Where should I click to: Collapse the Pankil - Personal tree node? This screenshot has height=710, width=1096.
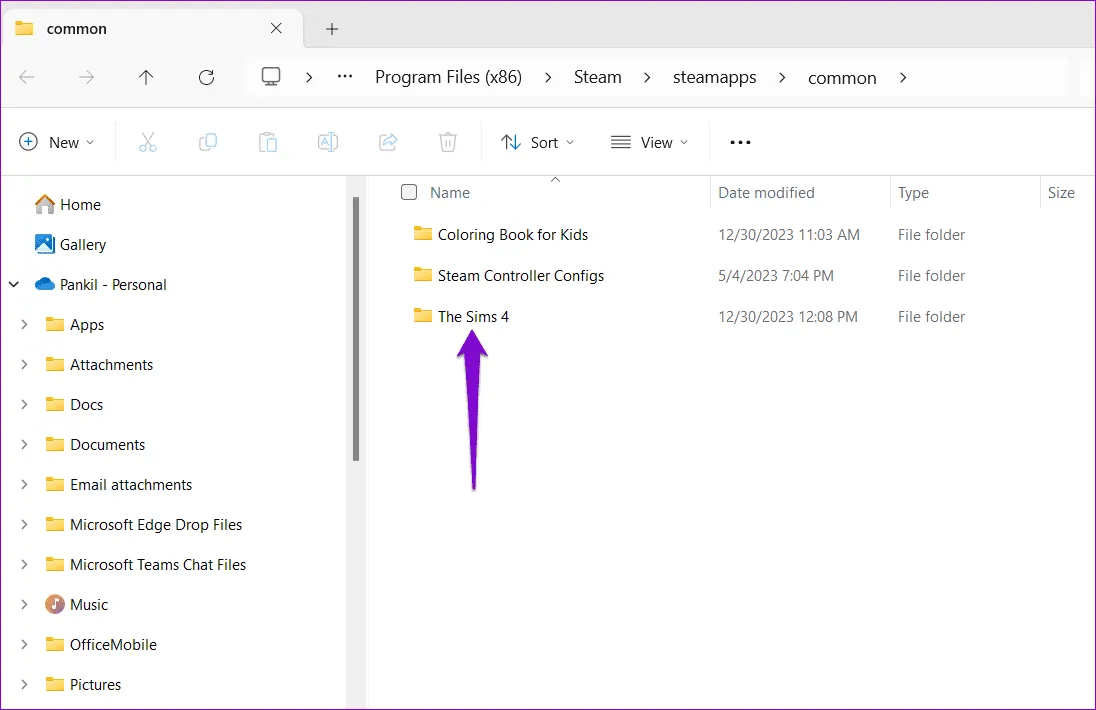(14, 285)
